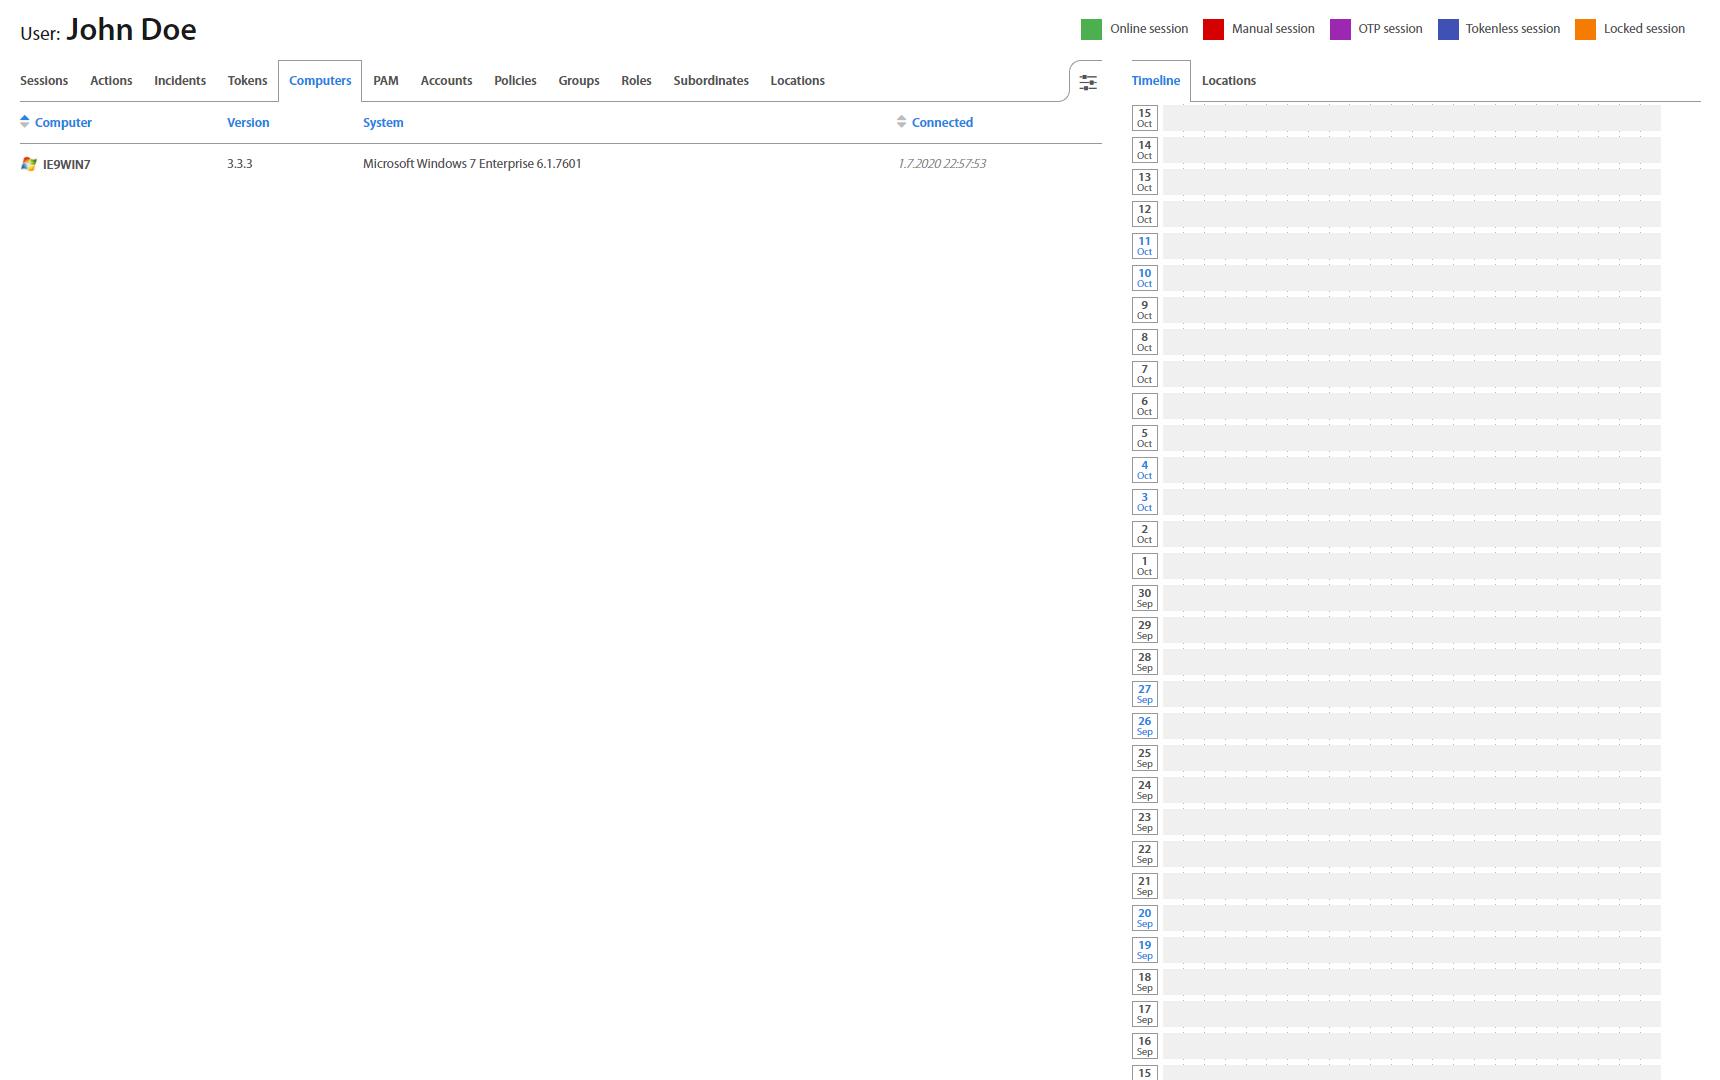
Task: Sort the table by System column
Action: [x=383, y=123]
